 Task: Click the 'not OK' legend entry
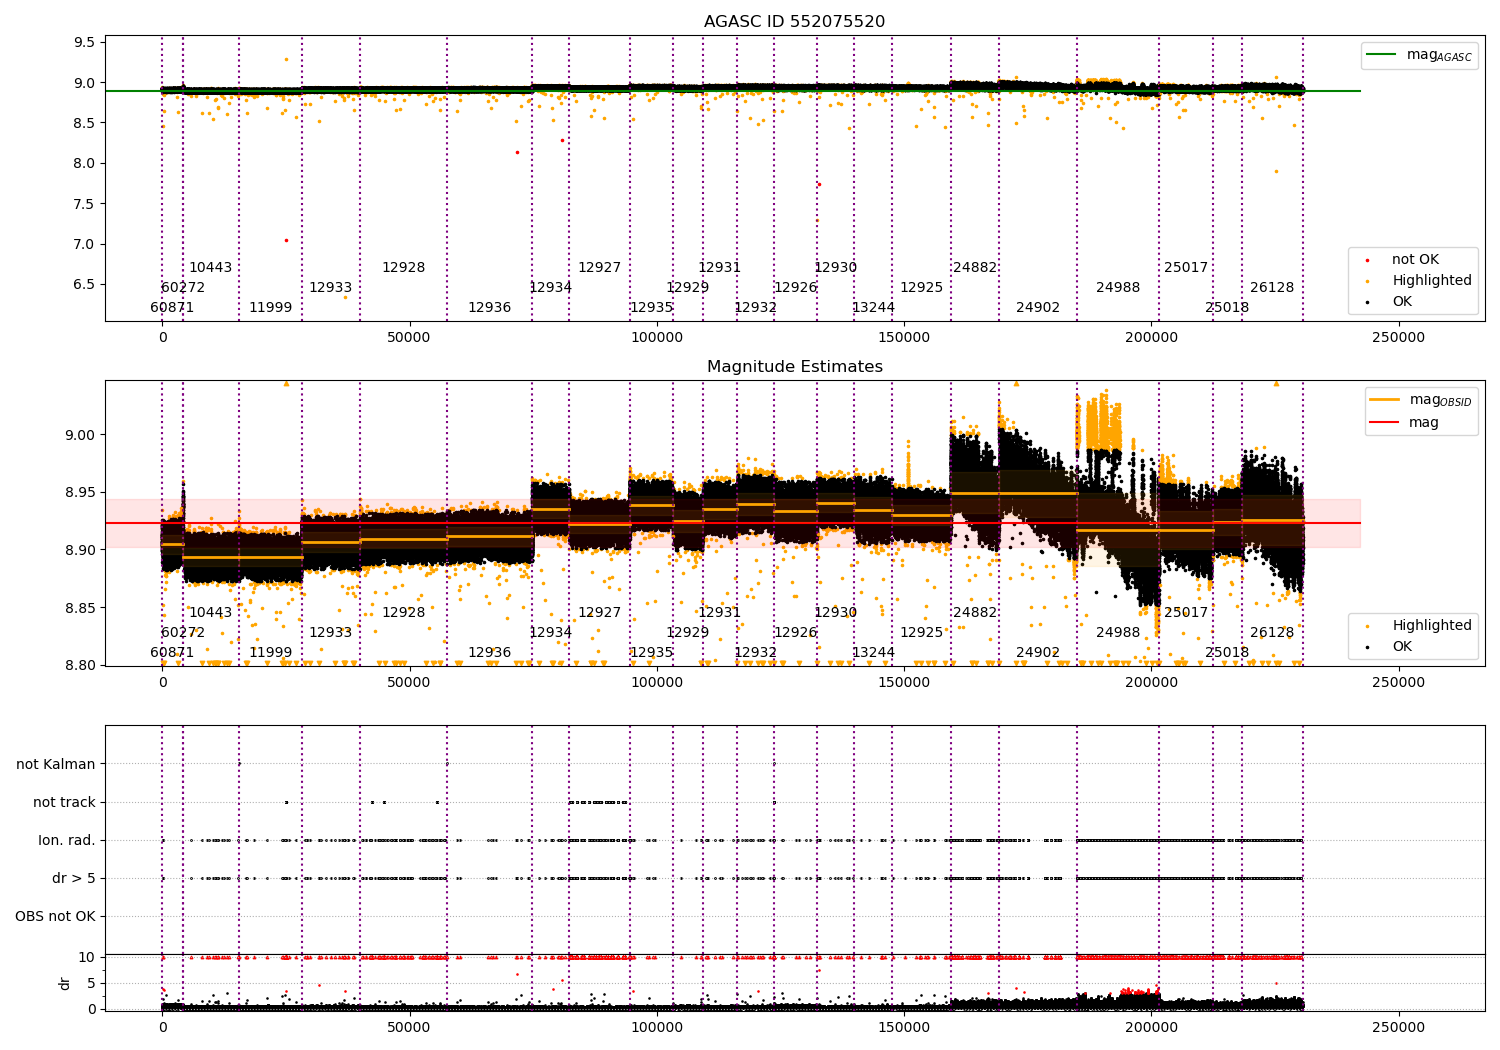(1415, 260)
